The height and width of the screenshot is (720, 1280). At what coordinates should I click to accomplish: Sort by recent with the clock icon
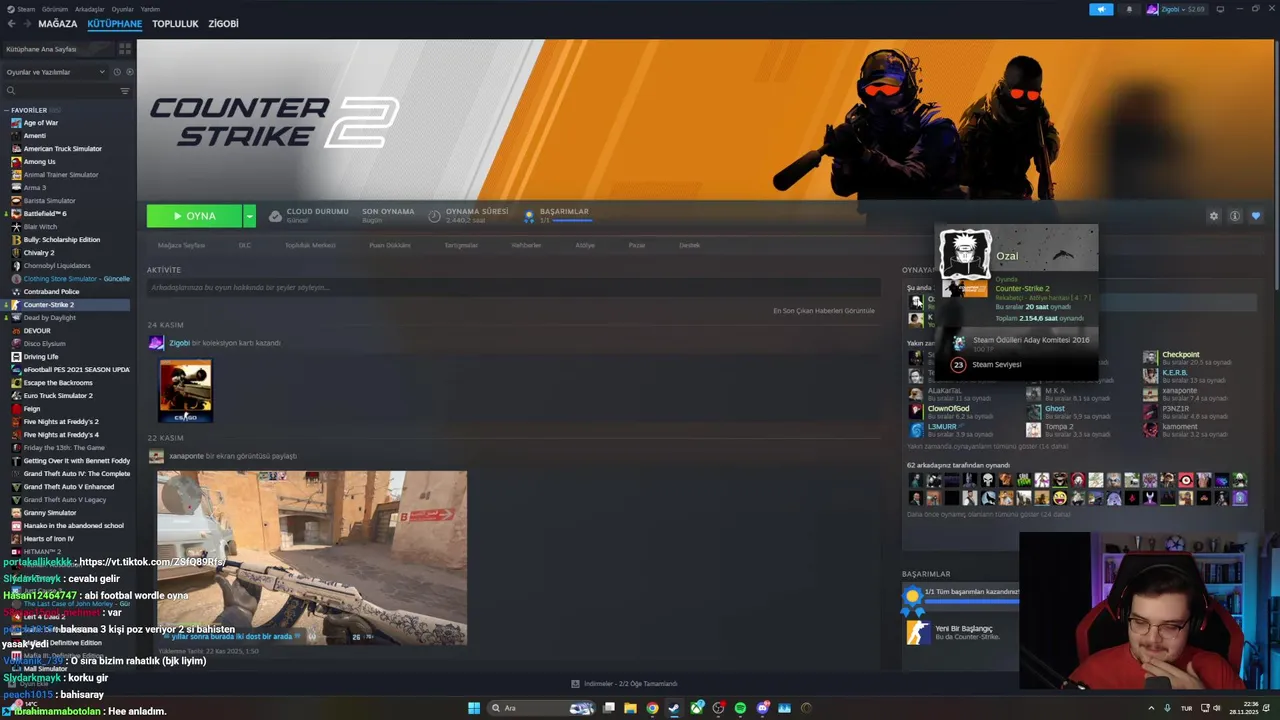point(117,72)
